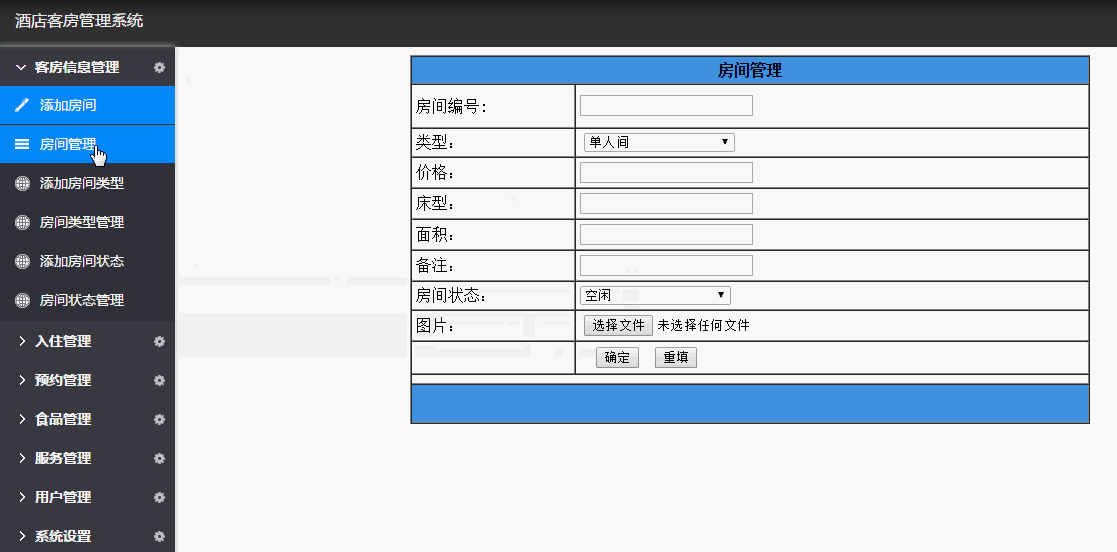Viewport: 1117px width, 552px height.
Task: Click the list icon beside 房间管理
Action: coord(22,144)
